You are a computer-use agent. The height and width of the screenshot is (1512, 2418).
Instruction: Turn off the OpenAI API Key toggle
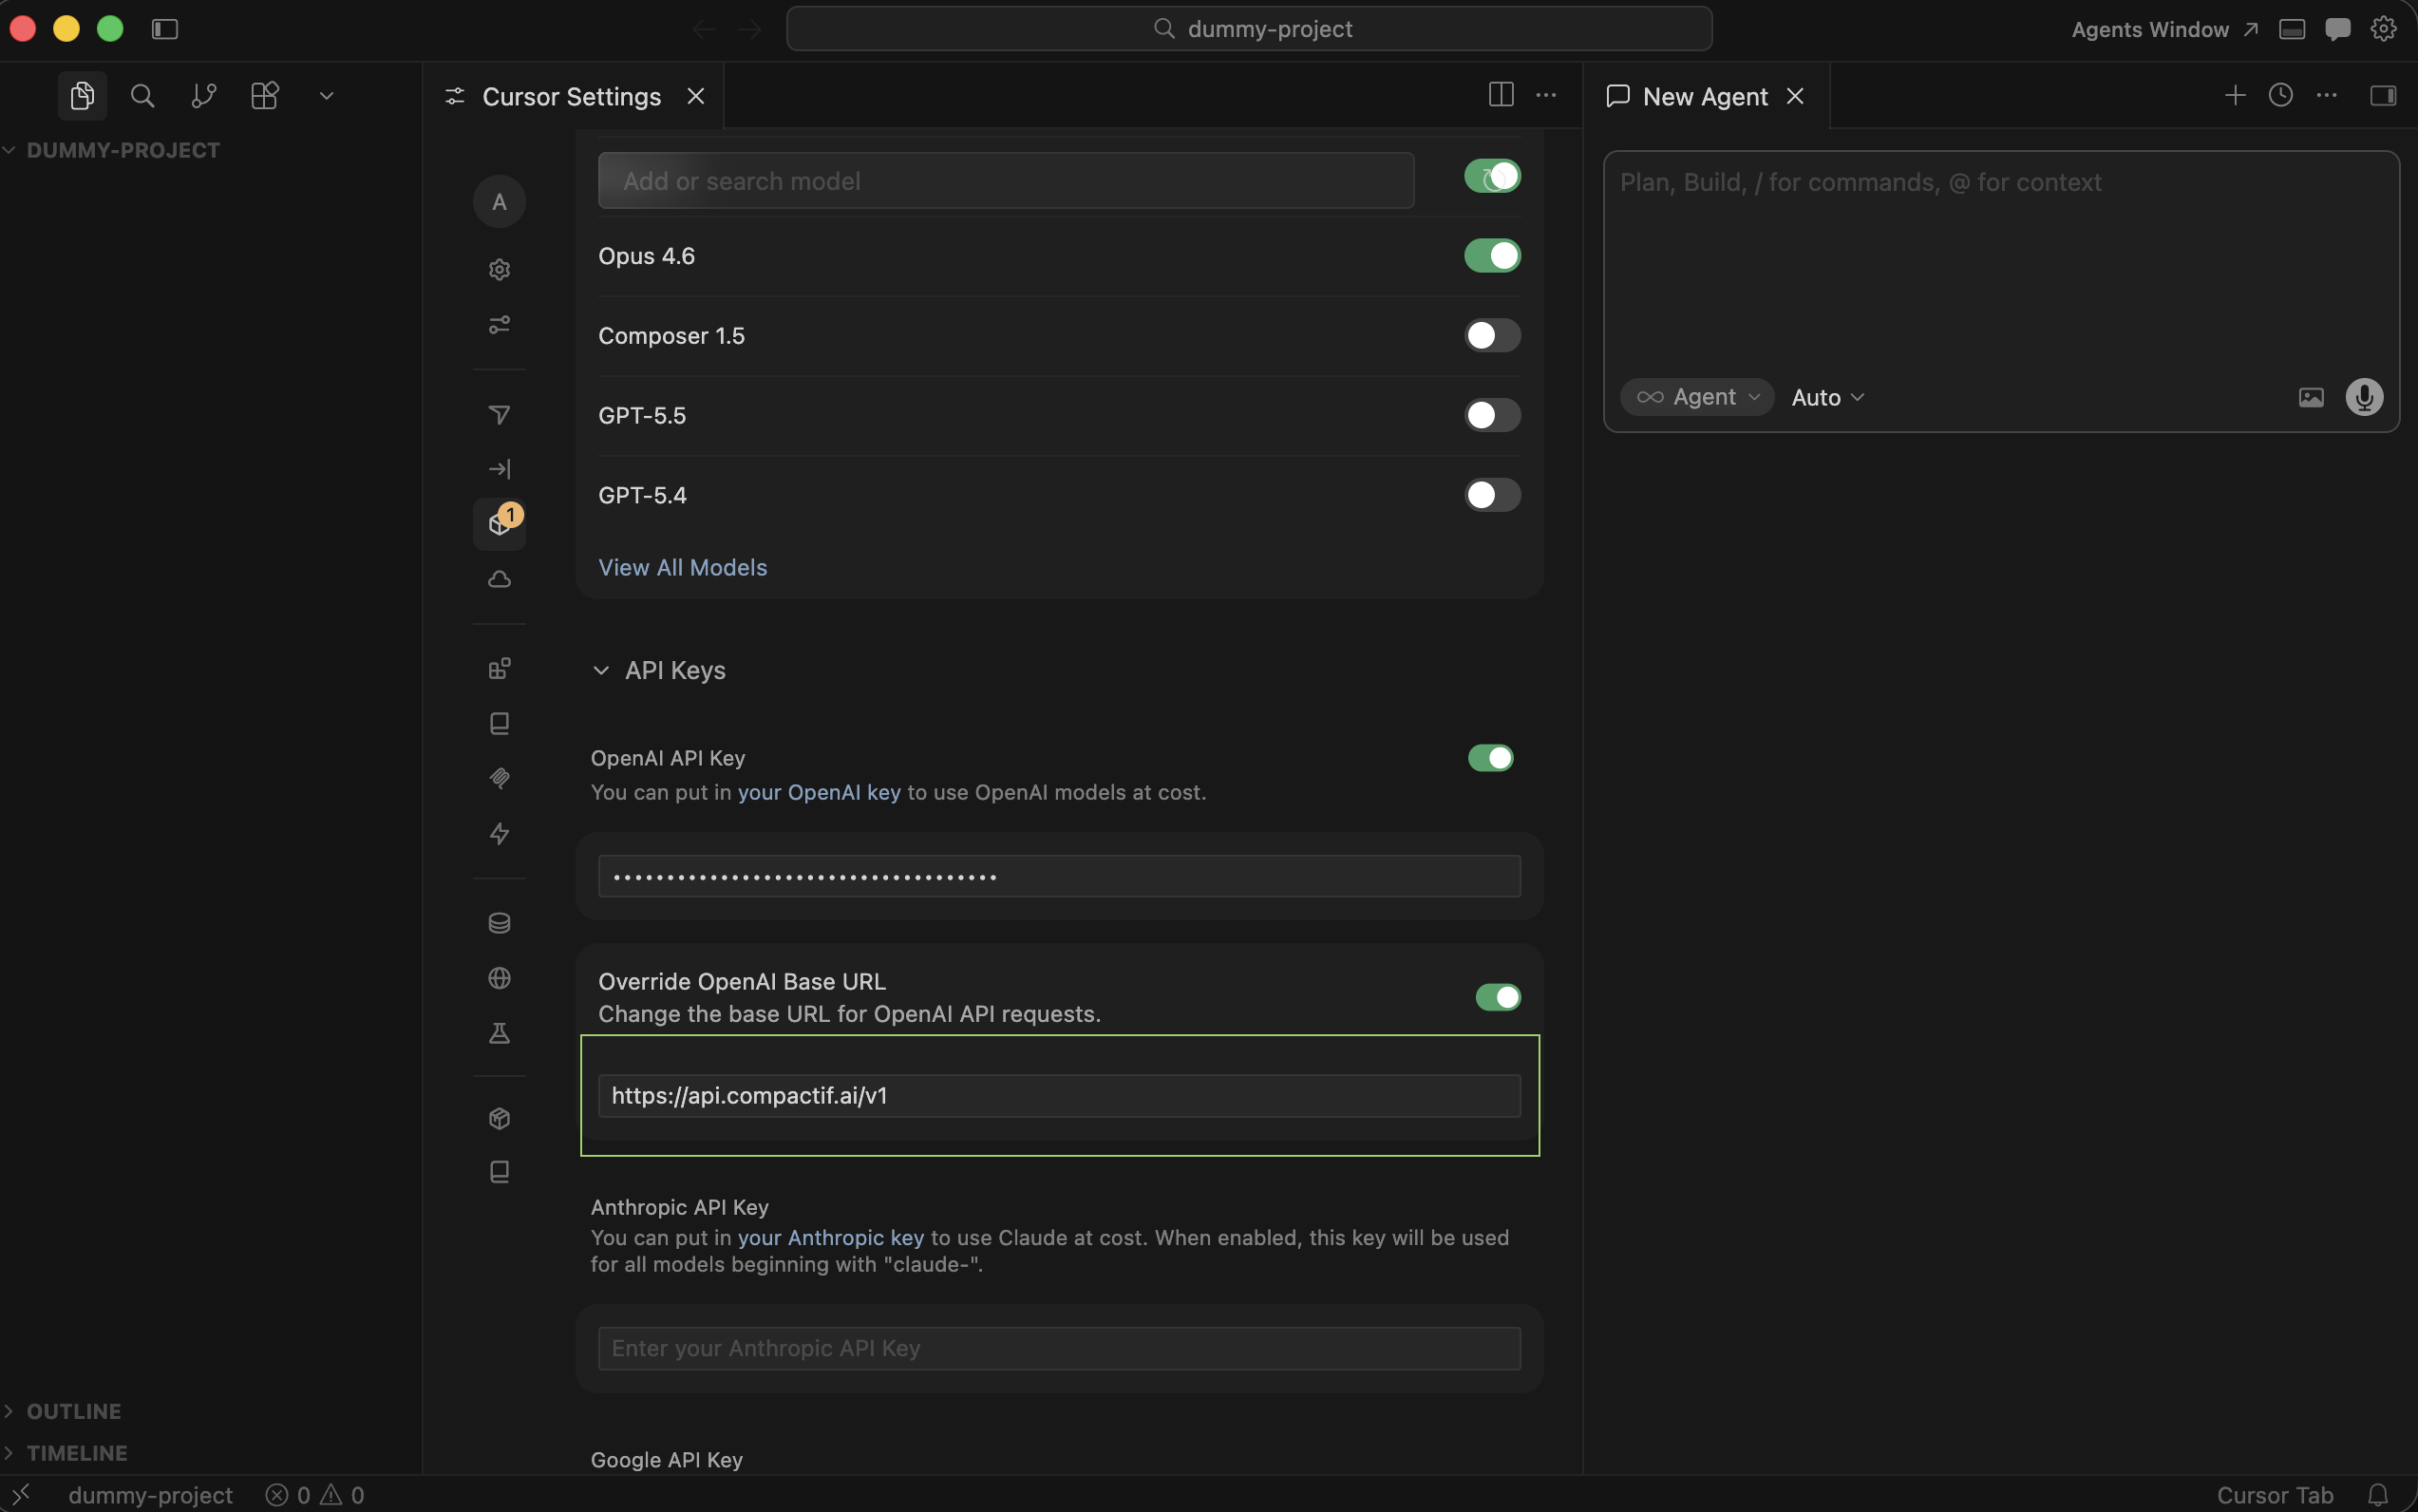coord(1490,758)
